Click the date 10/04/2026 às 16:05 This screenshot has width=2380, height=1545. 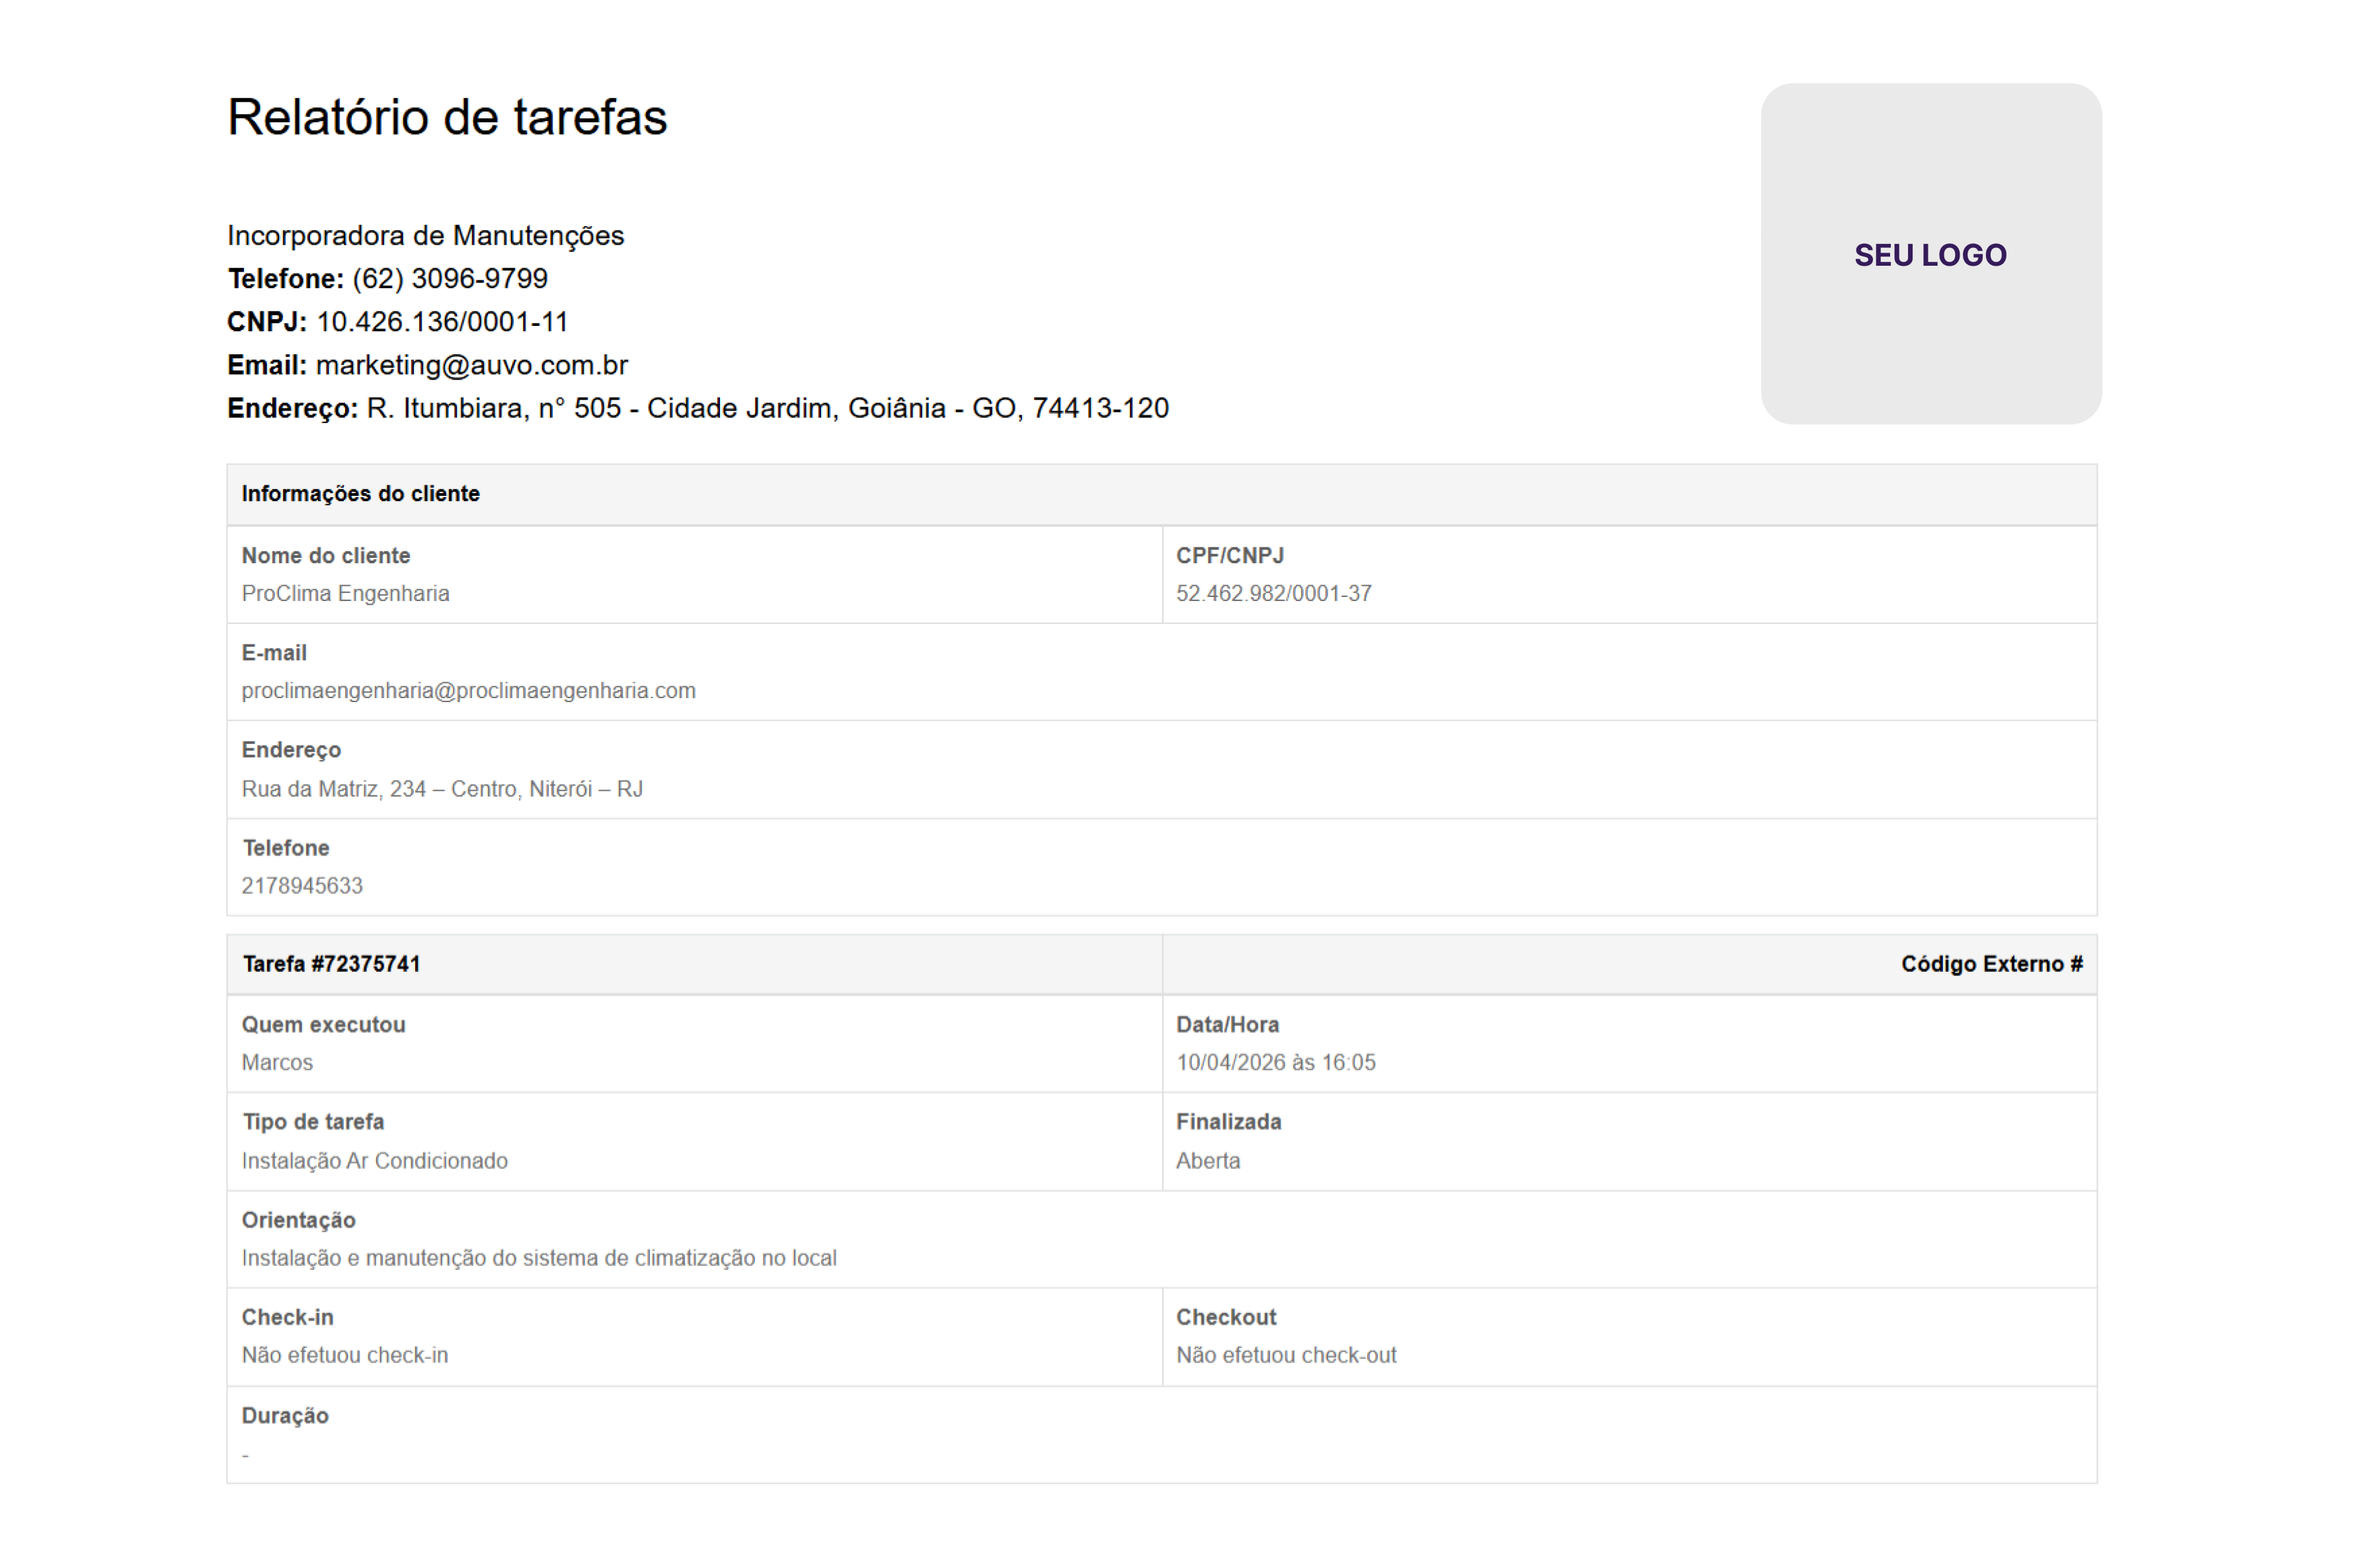[x=1275, y=1062]
